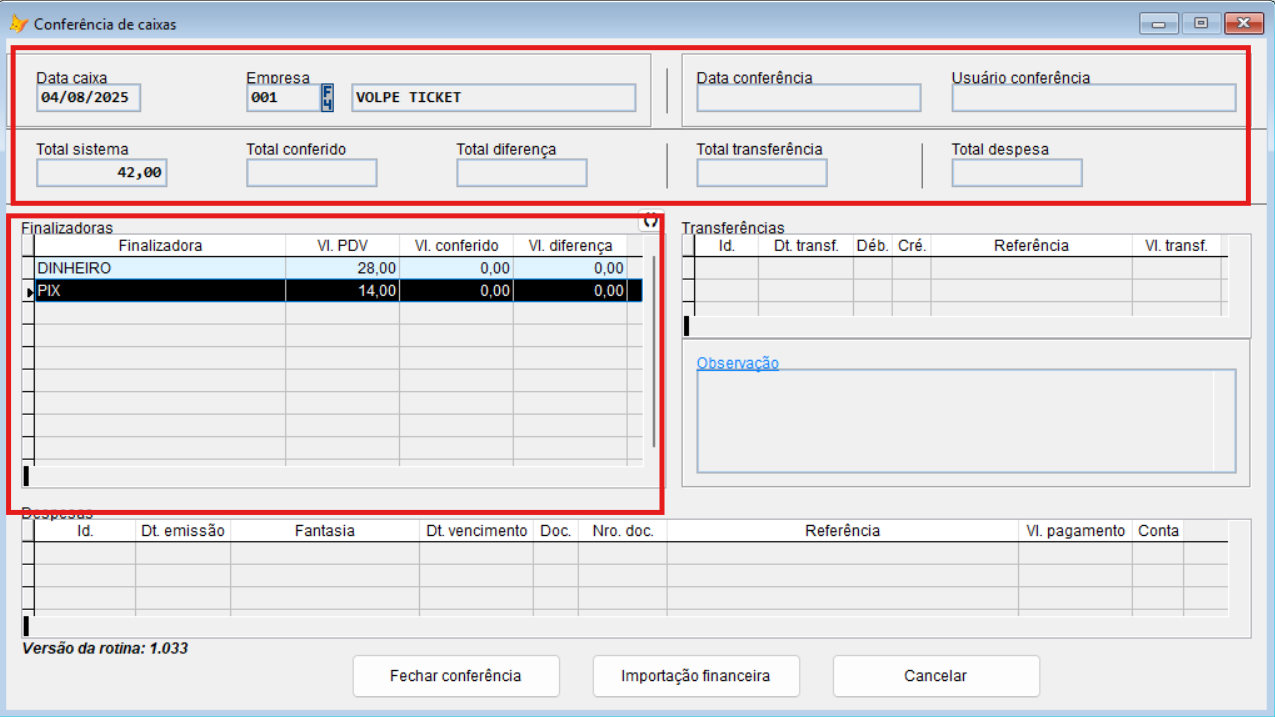
Task: Focus the Empresa code field
Action: (282, 97)
